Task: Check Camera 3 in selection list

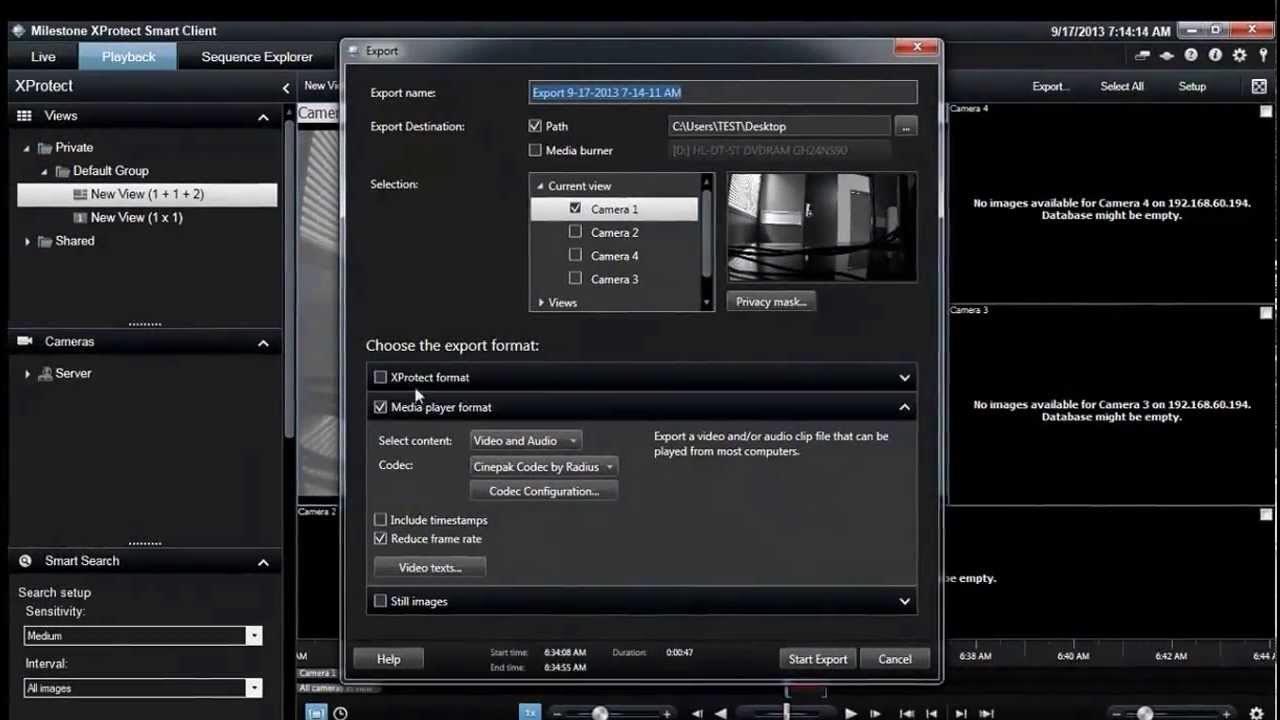Action: point(575,278)
